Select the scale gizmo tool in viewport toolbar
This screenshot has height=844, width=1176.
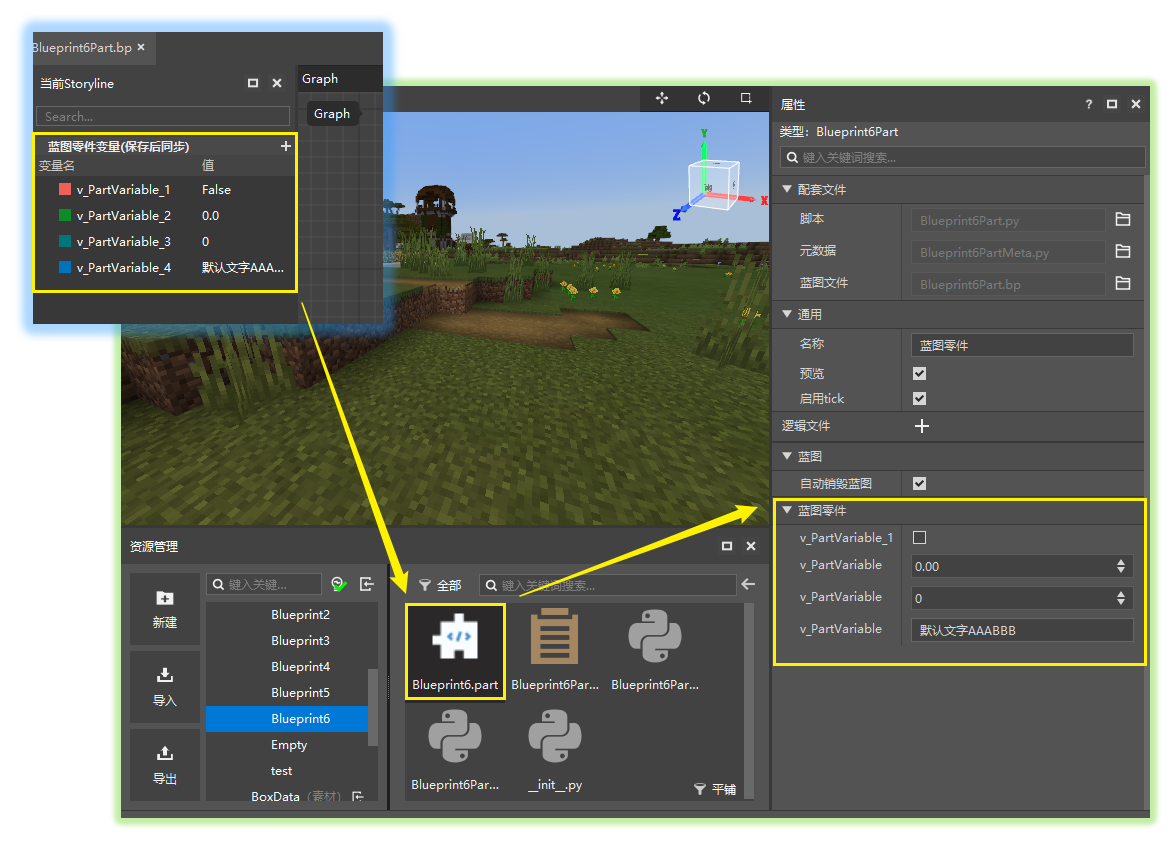746,98
